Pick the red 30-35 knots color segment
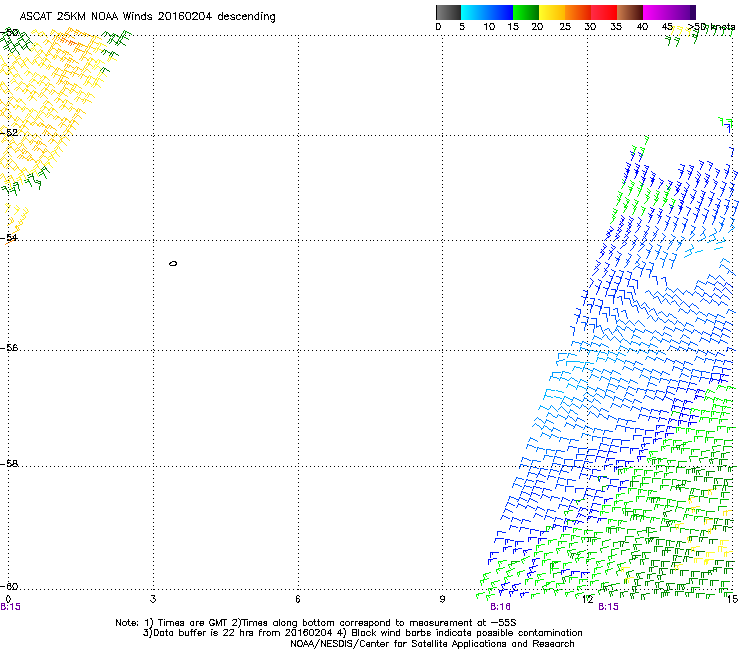740x650 pixels. (604, 12)
